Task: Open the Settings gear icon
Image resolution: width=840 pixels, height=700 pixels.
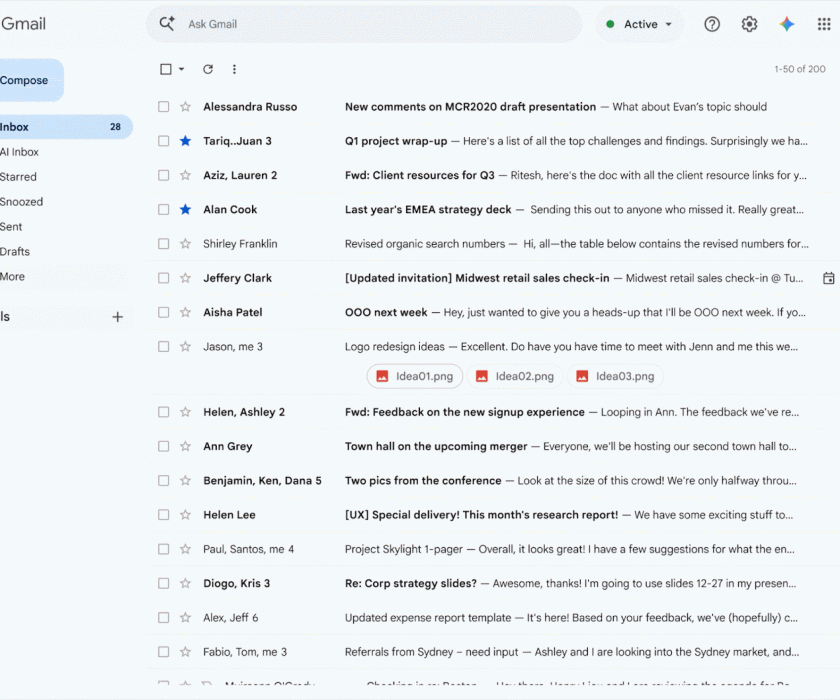Action: click(749, 24)
